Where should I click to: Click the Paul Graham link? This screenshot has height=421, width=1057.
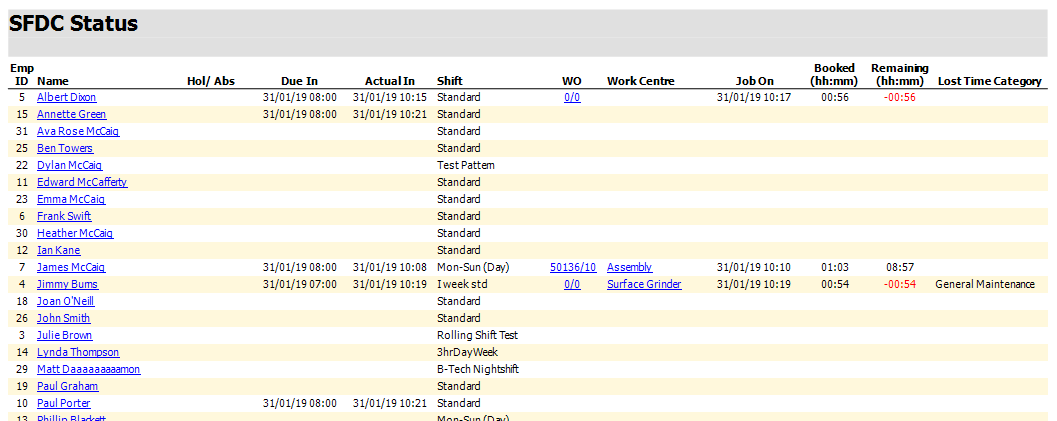click(67, 387)
